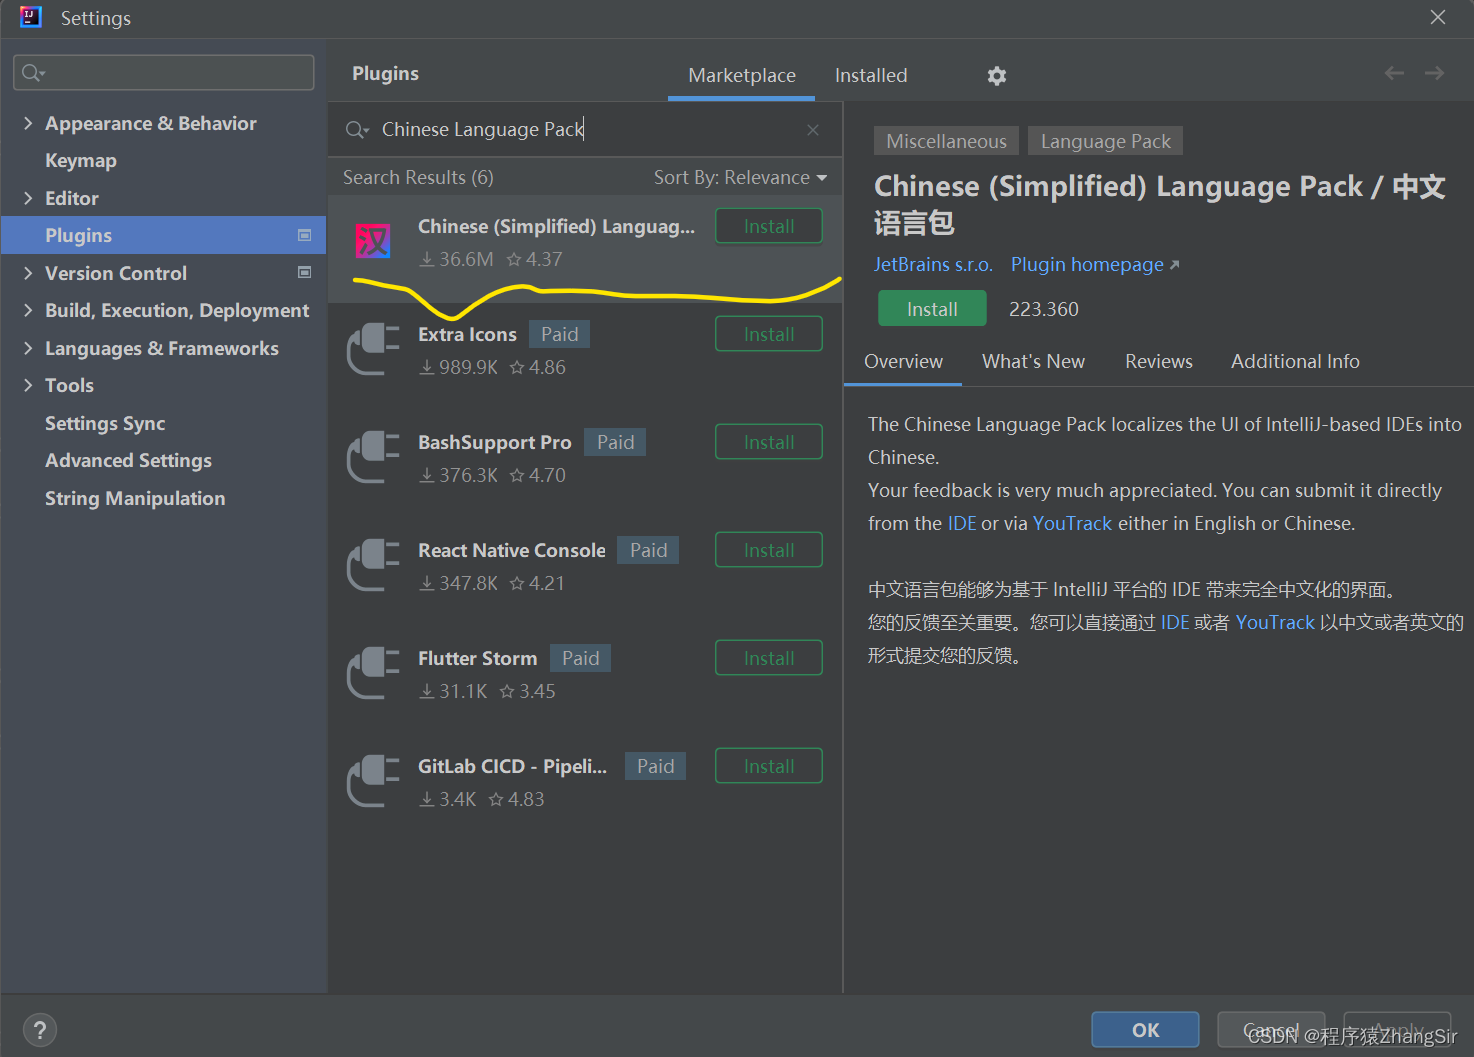Click the Miscellaneous tag
Viewport: 1474px width, 1057px height.
coord(946,141)
